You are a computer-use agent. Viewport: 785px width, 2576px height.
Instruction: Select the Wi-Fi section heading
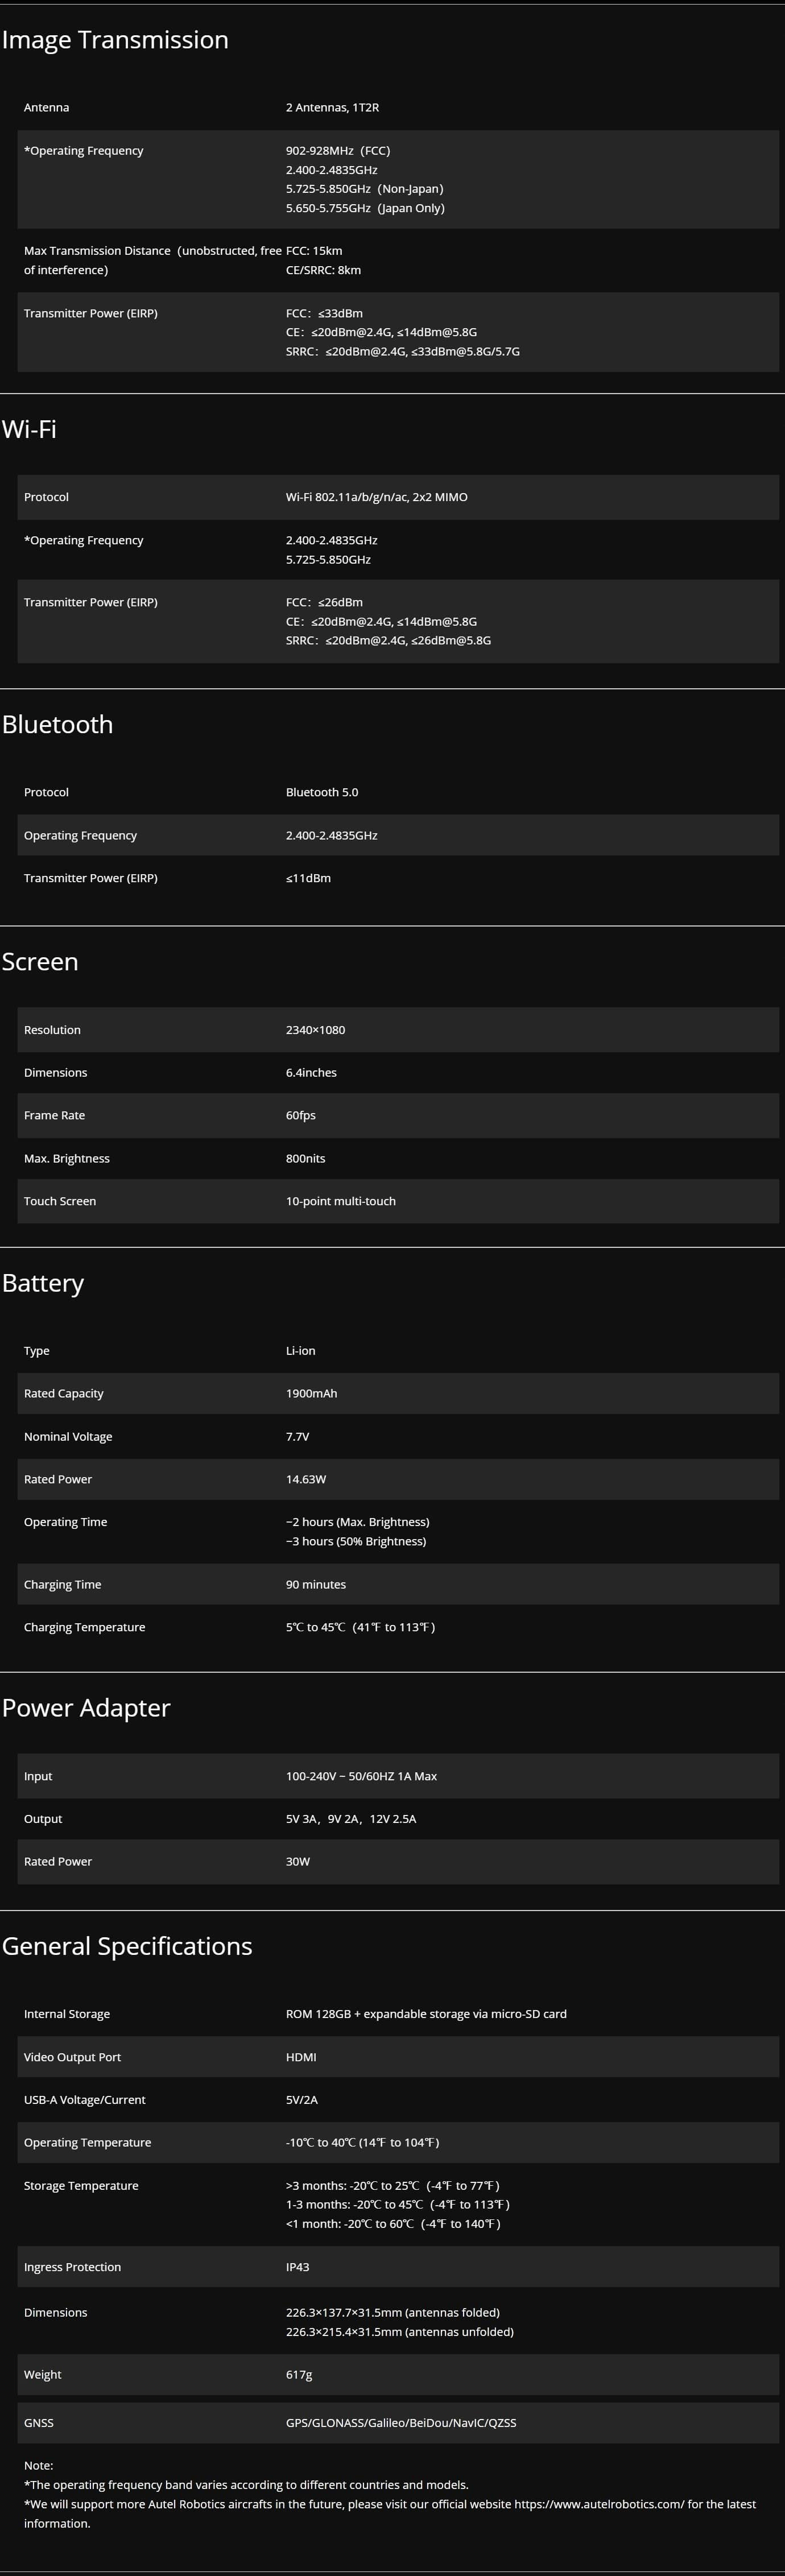coord(29,429)
